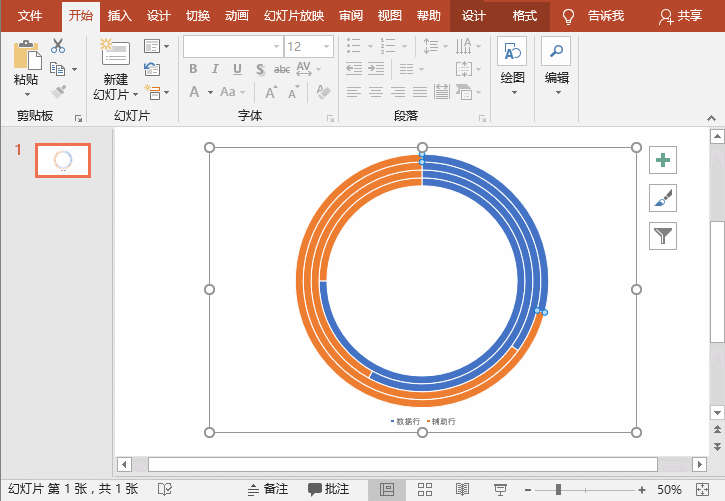Expand the font size dropdown
This screenshot has height=501, width=725.
click(x=327, y=47)
